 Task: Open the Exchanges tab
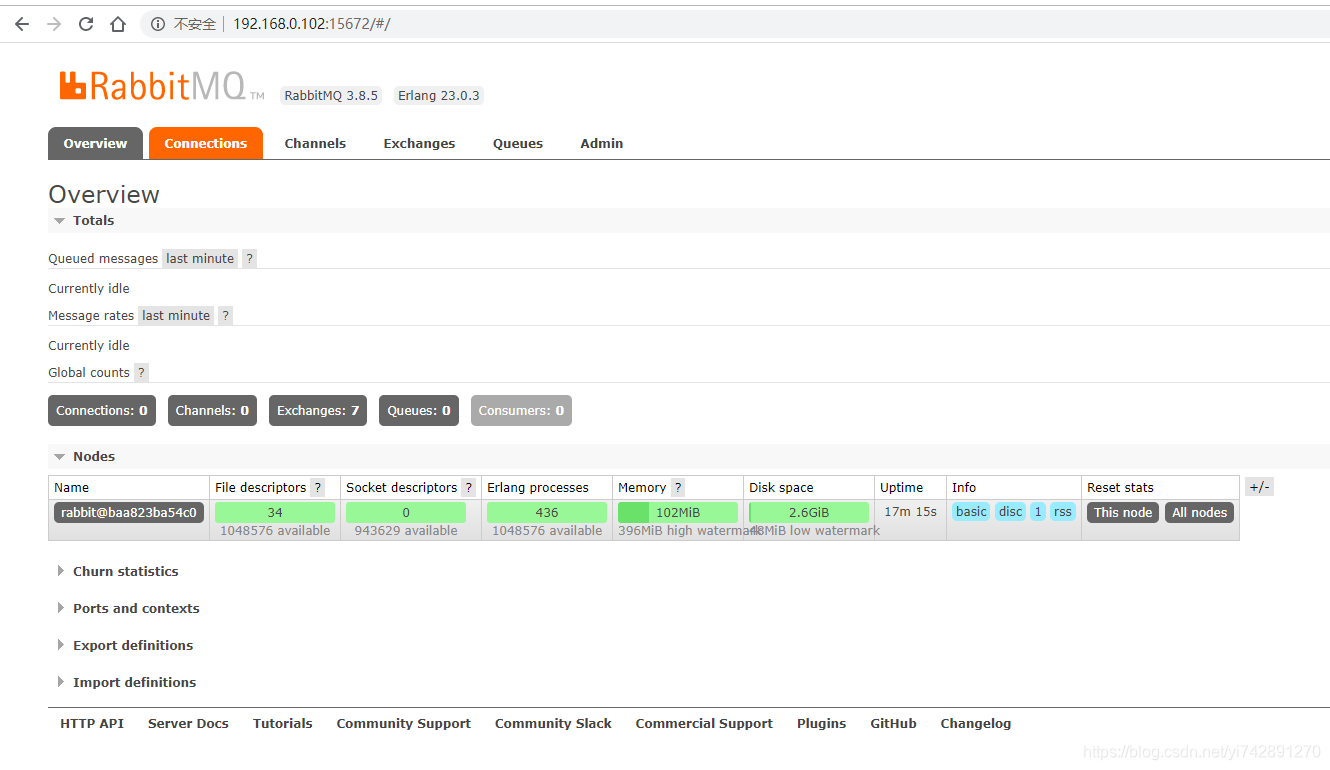[419, 143]
